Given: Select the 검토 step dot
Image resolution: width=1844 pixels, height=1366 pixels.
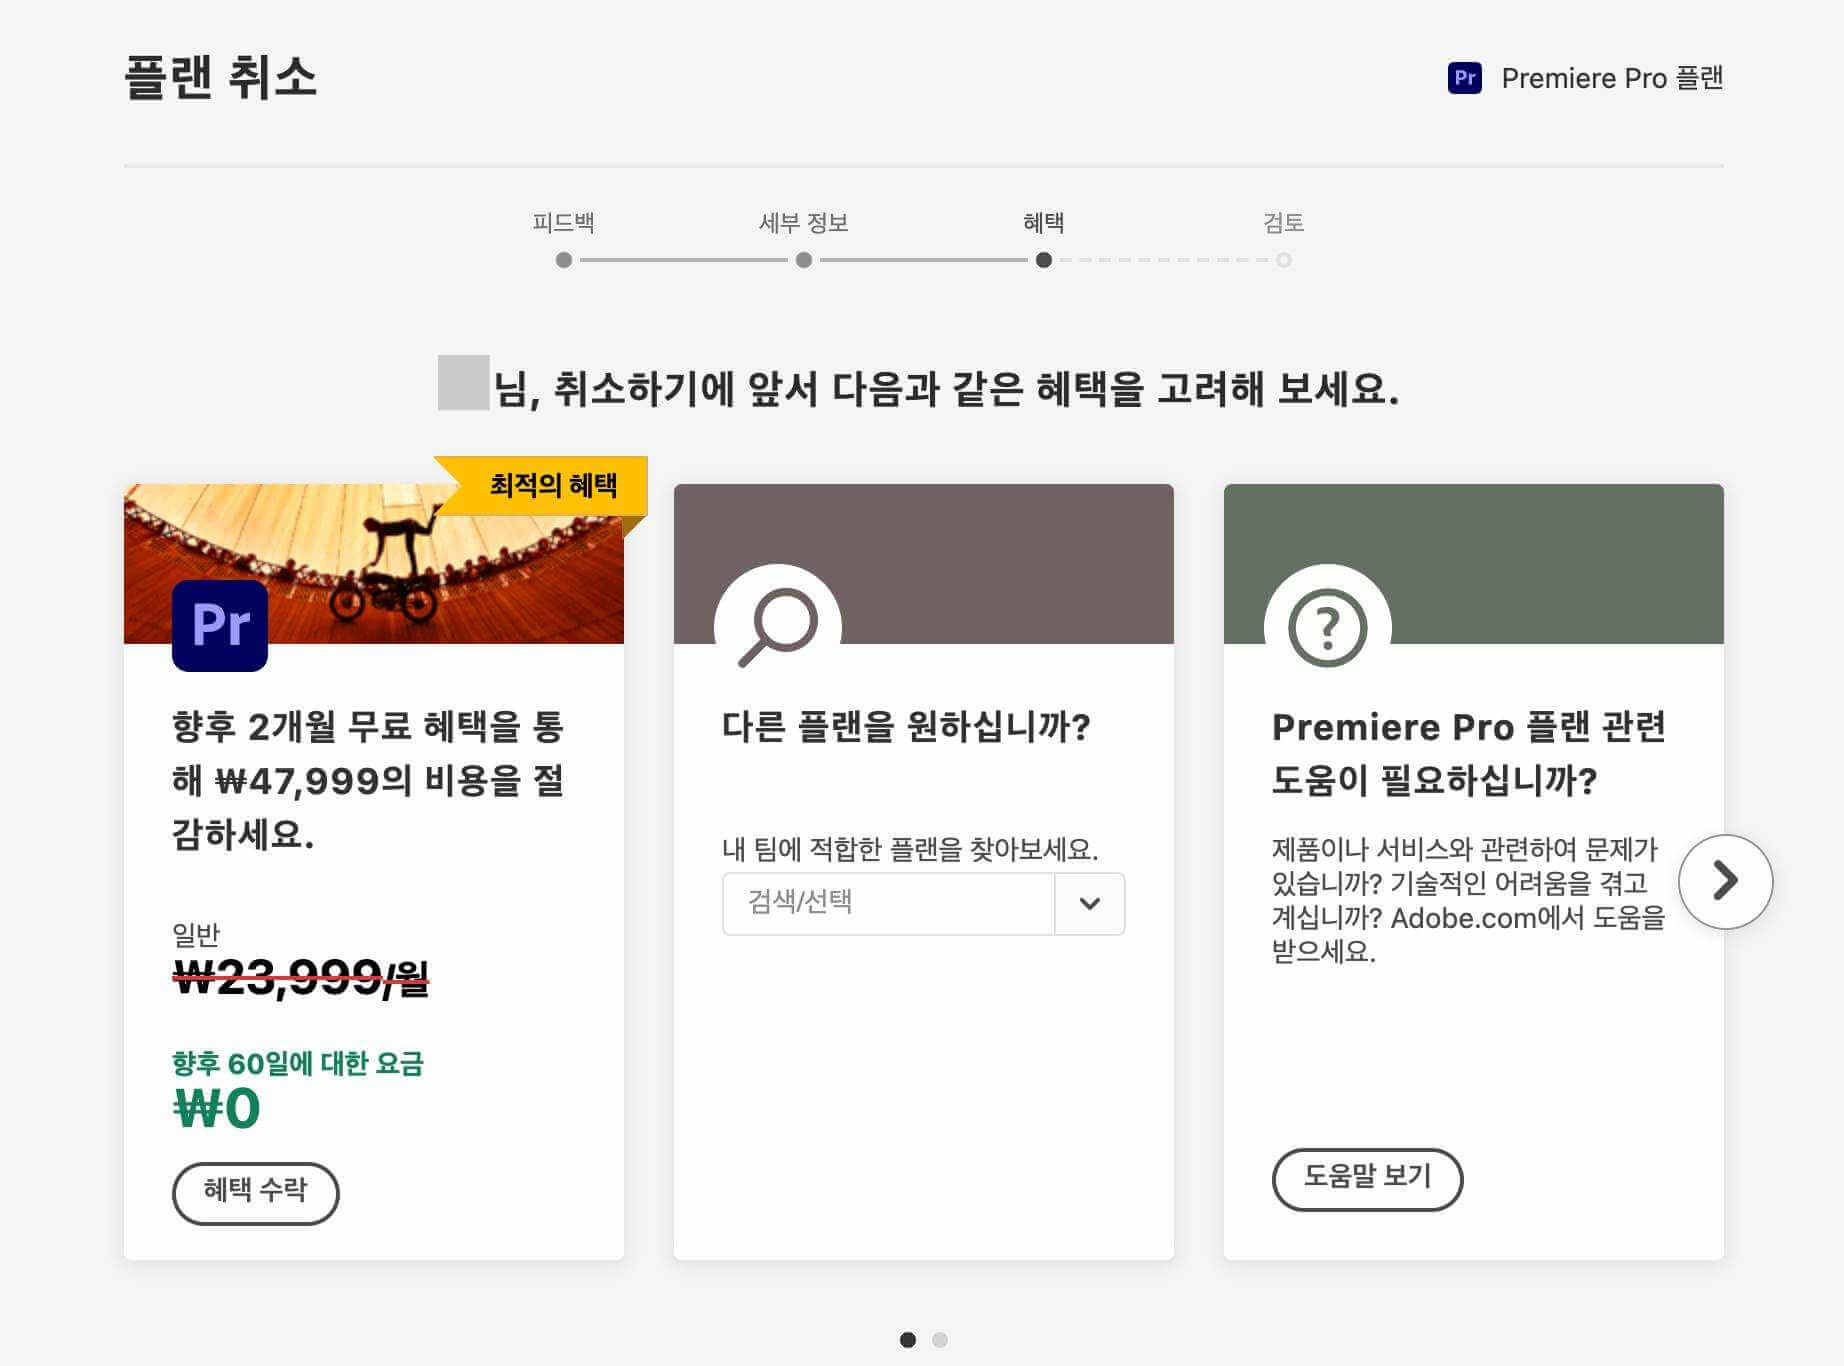Looking at the screenshot, I should pyautogui.click(x=1284, y=260).
